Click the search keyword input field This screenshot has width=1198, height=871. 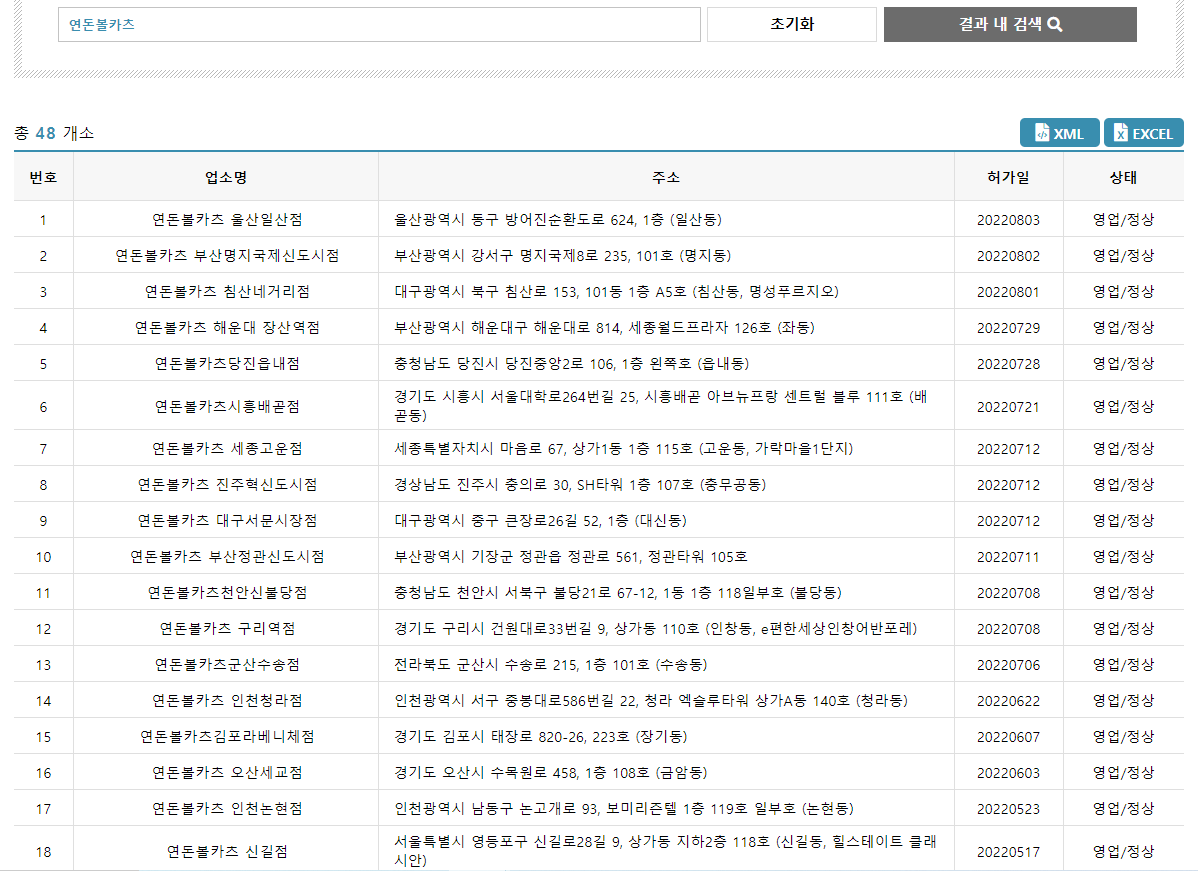tap(379, 24)
